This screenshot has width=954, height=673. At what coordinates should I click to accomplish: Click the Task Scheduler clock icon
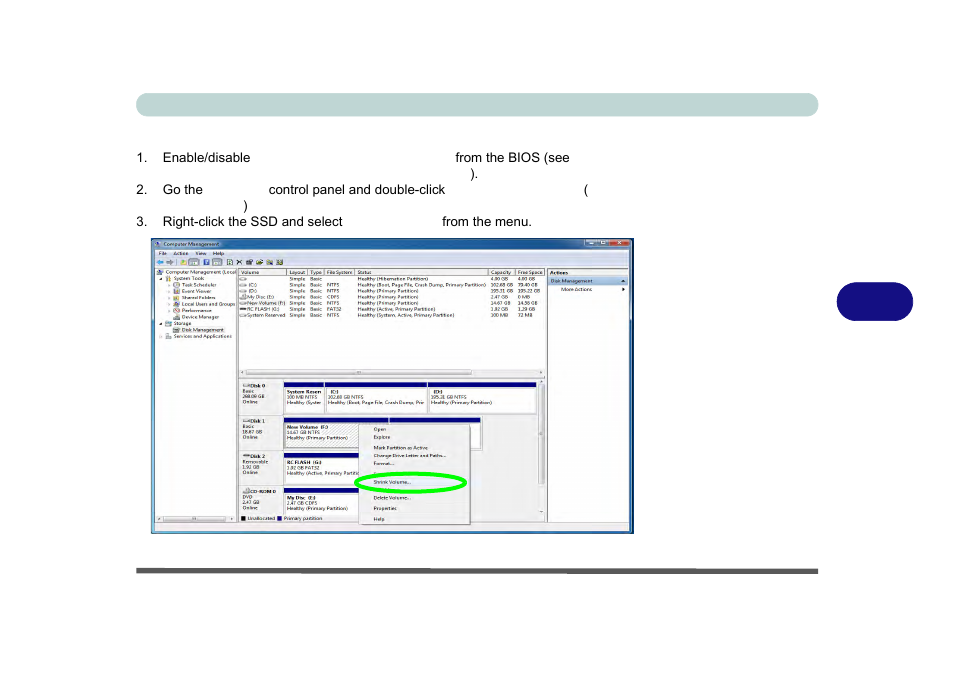tap(176, 285)
